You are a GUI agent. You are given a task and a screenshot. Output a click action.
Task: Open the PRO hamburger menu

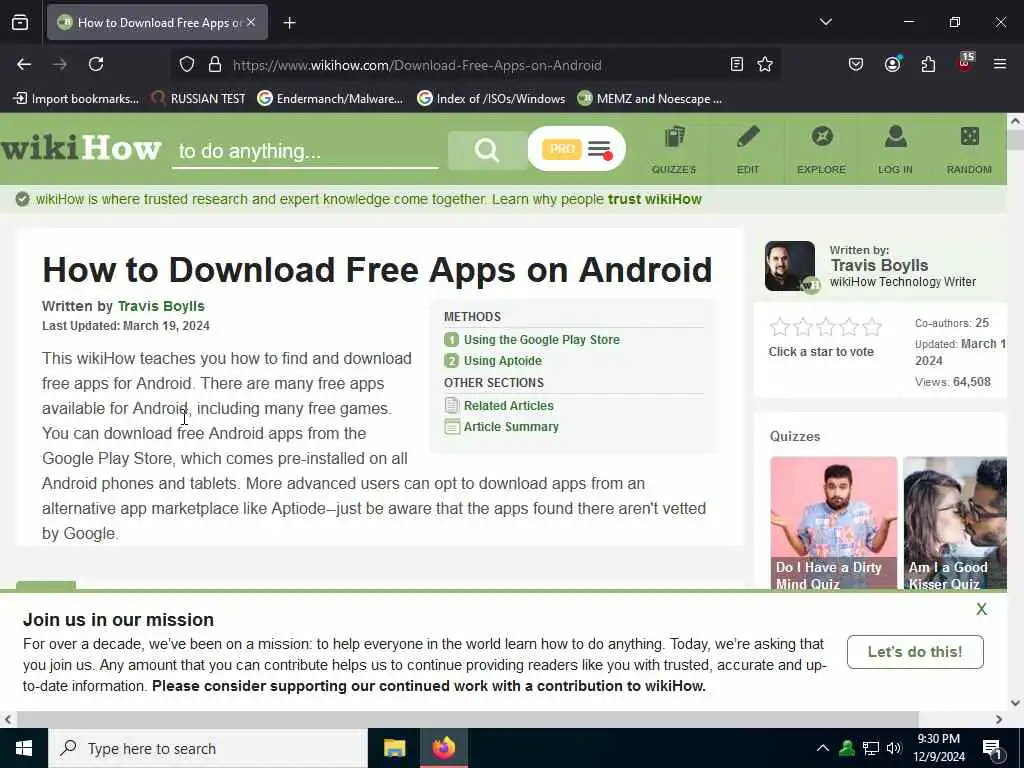577,149
